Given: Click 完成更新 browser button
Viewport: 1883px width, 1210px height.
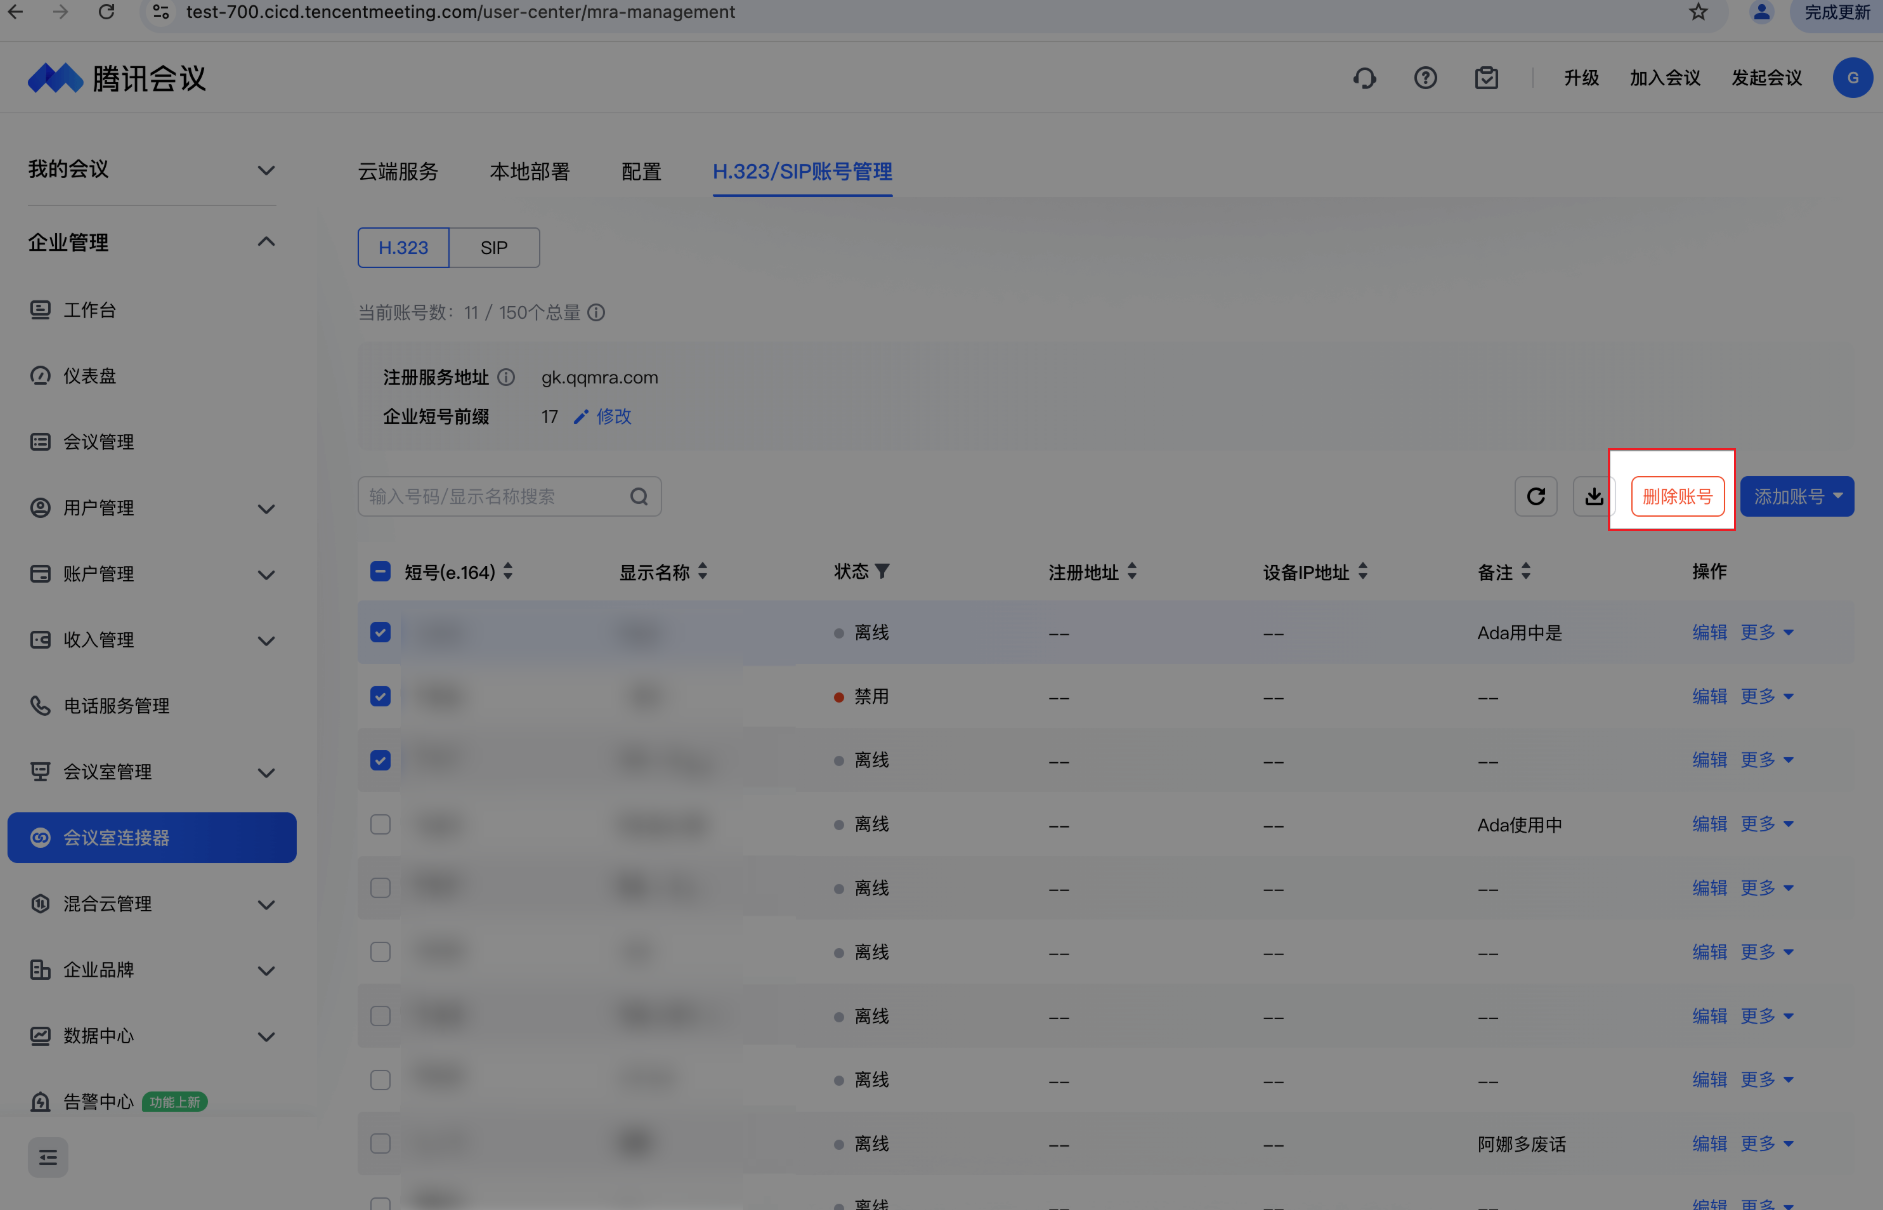Looking at the screenshot, I should click(1837, 12).
